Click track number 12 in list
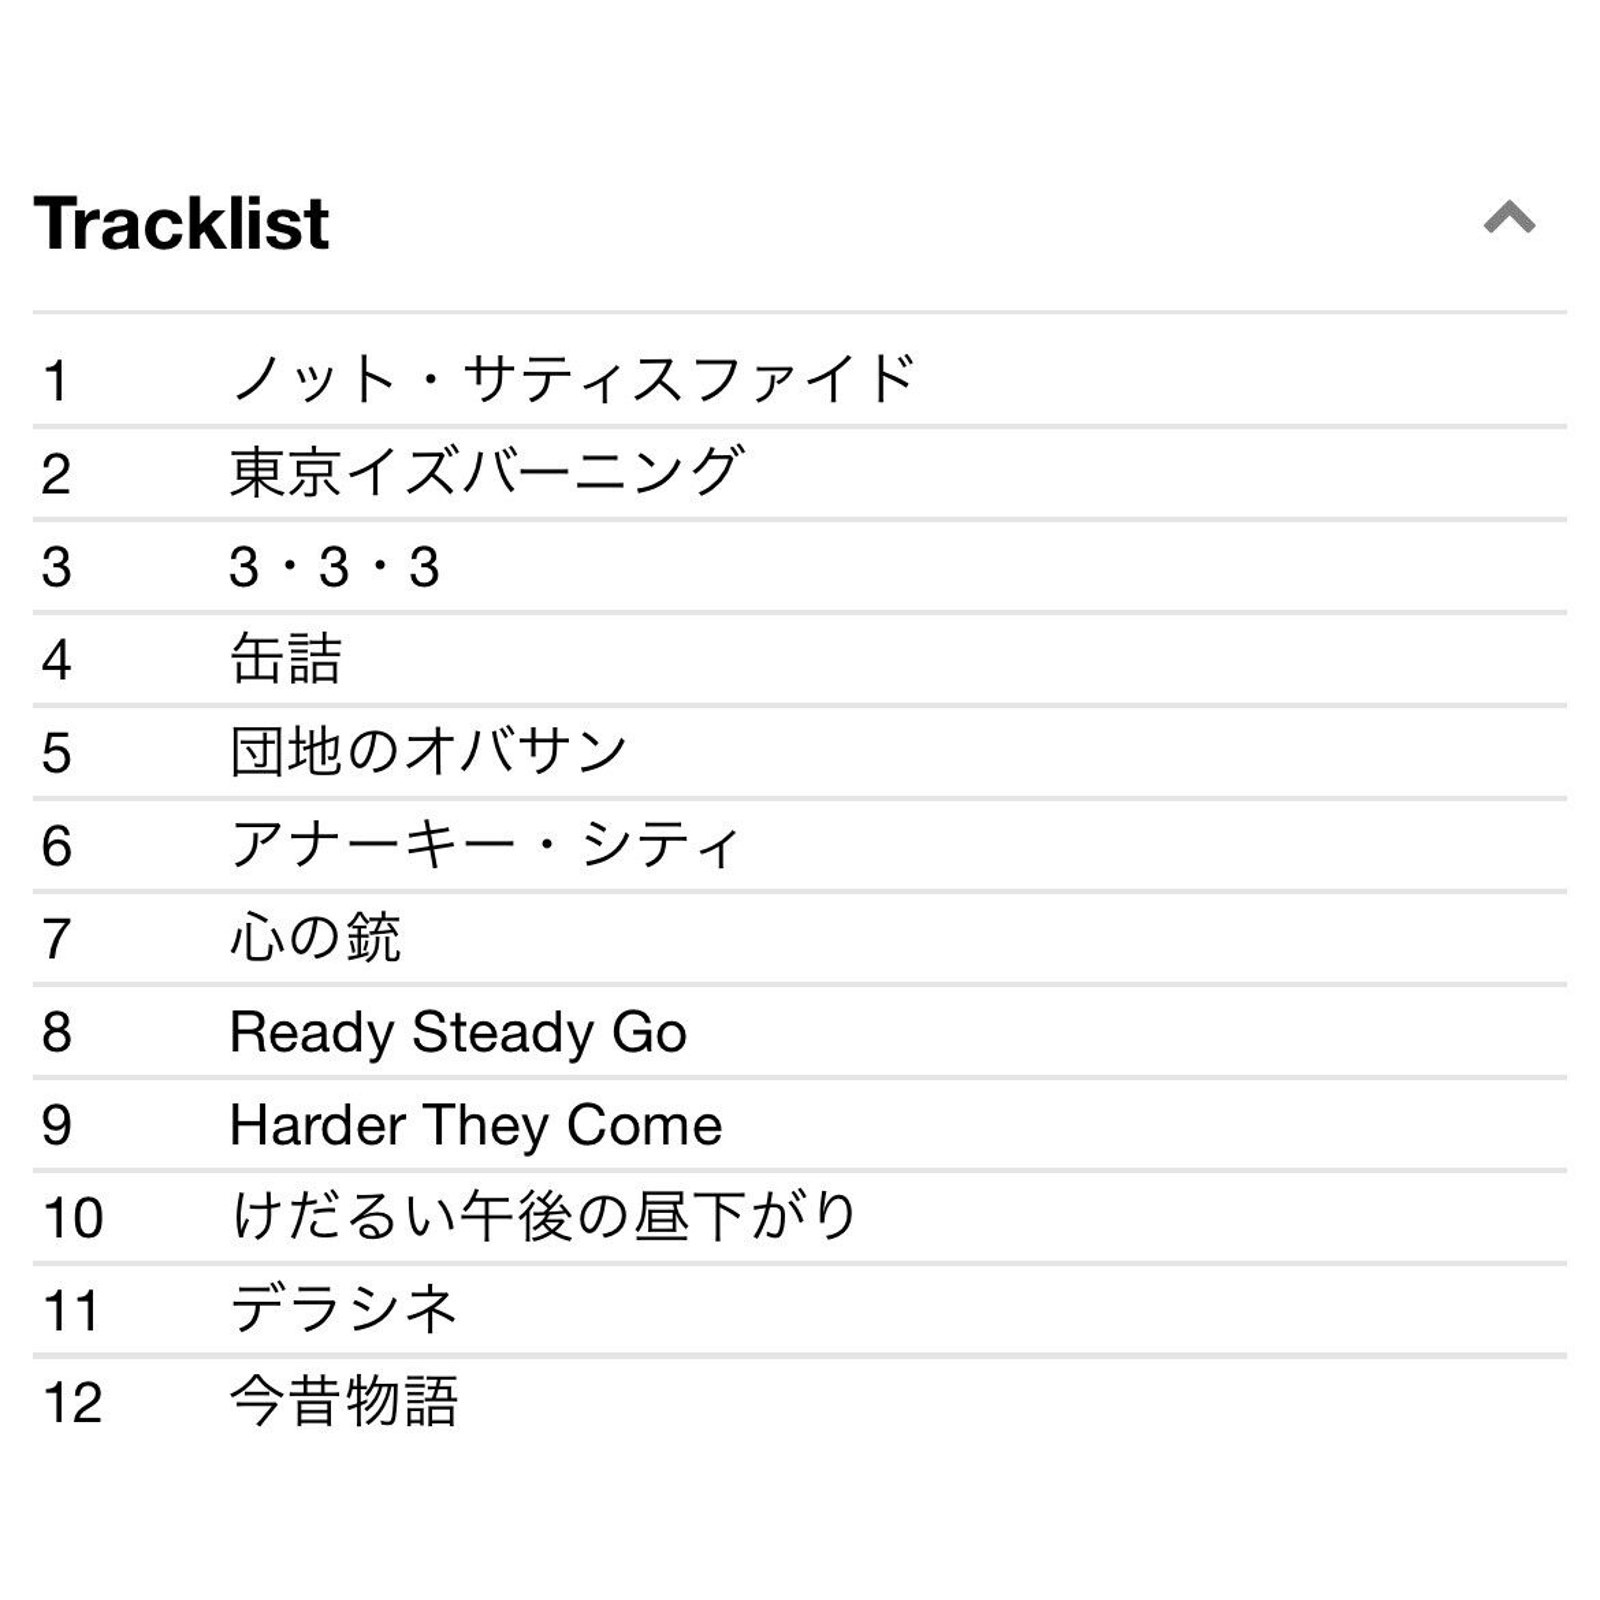 point(73,1403)
